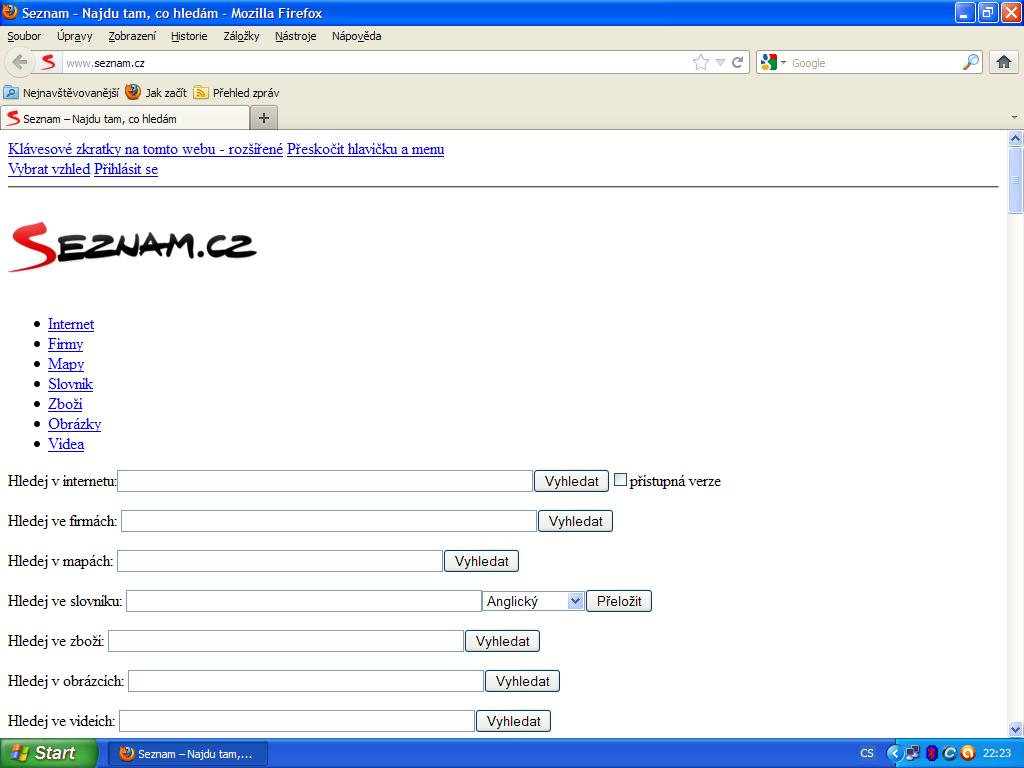Click the Přeložit button

619,601
